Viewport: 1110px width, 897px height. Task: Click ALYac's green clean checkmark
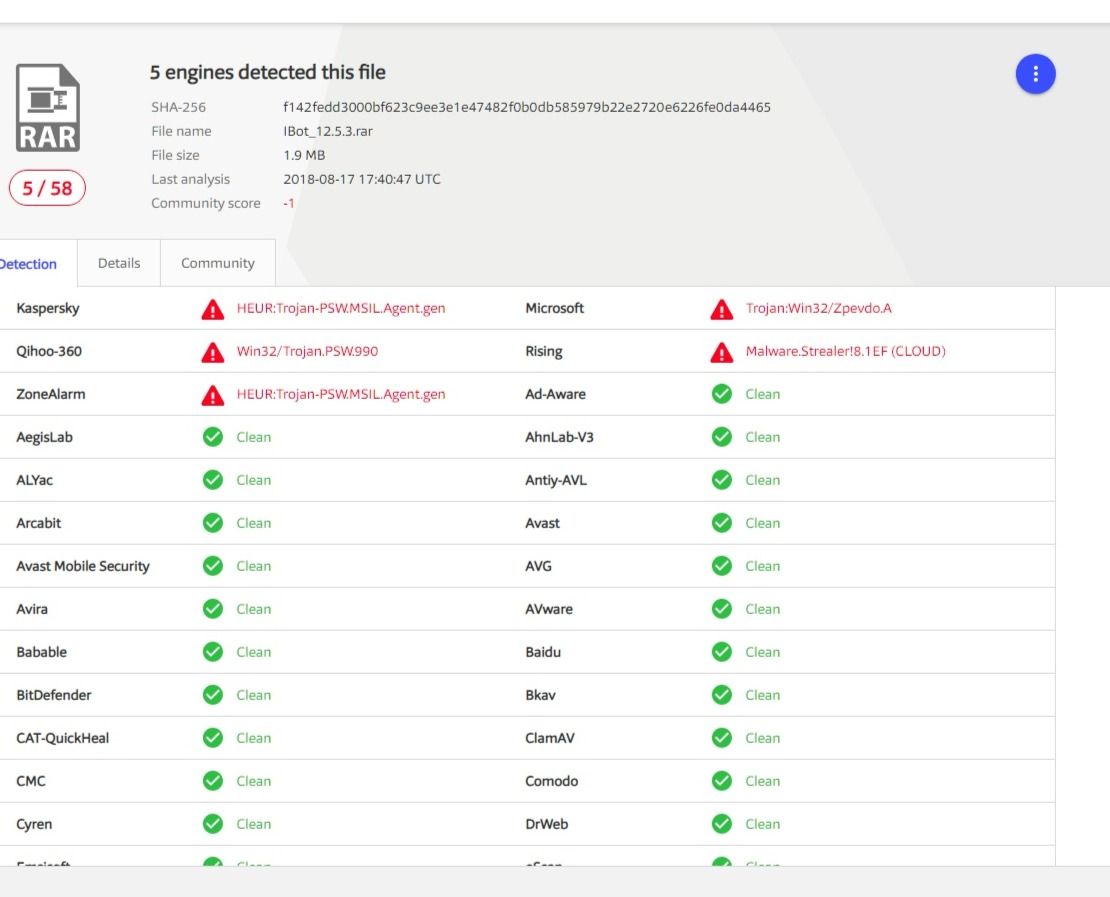pyautogui.click(x=212, y=480)
